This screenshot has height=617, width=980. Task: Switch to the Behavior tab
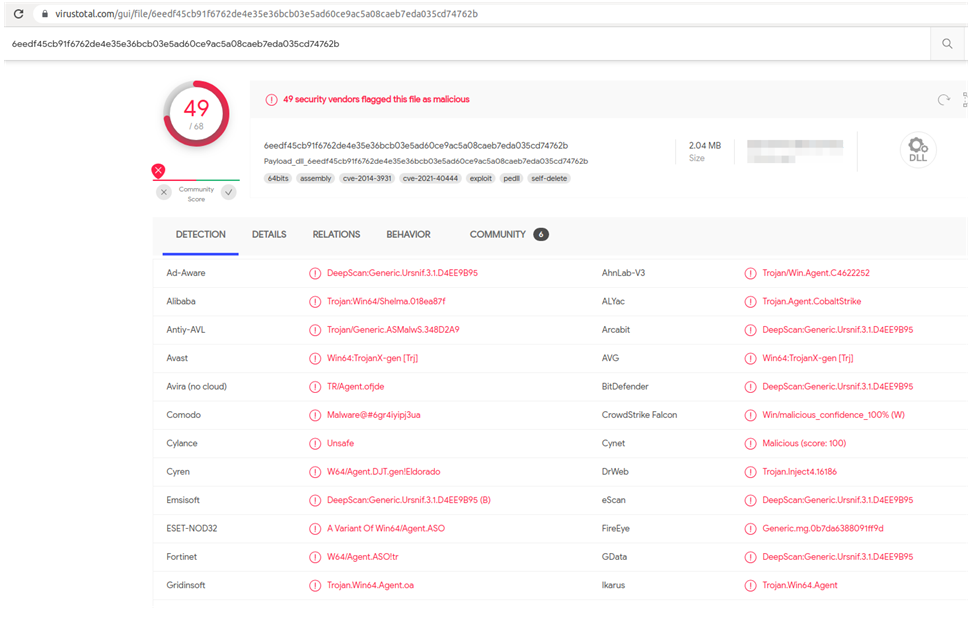pyautogui.click(x=408, y=234)
